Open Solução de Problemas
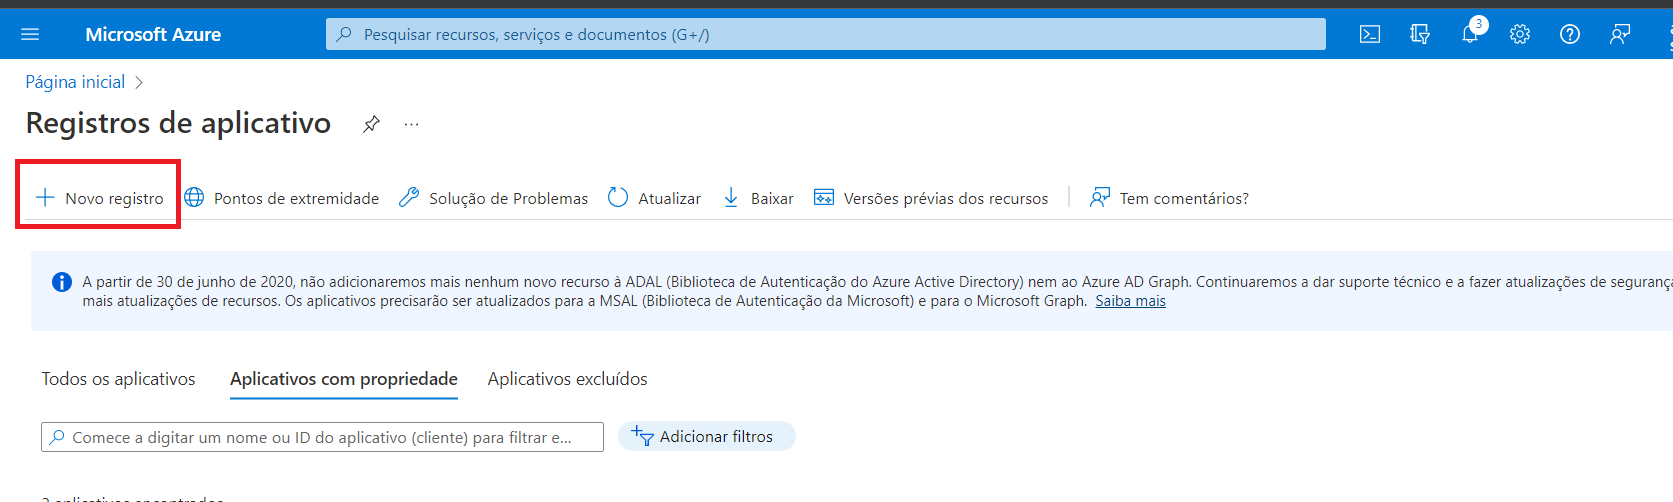This screenshot has height=502, width=1673. [494, 198]
